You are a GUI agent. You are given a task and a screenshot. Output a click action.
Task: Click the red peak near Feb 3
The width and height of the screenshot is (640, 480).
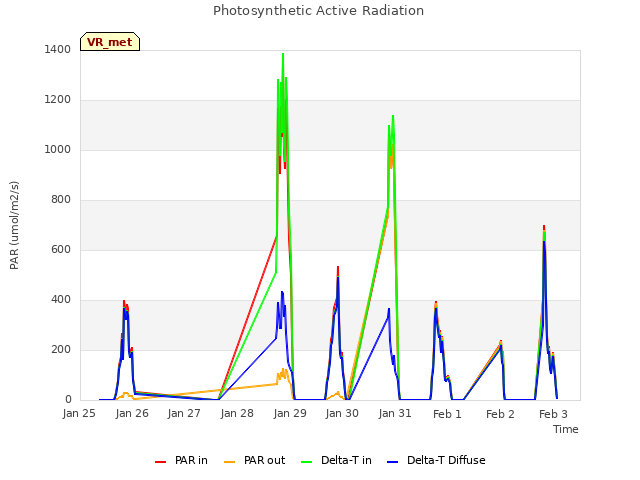pos(544,227)
